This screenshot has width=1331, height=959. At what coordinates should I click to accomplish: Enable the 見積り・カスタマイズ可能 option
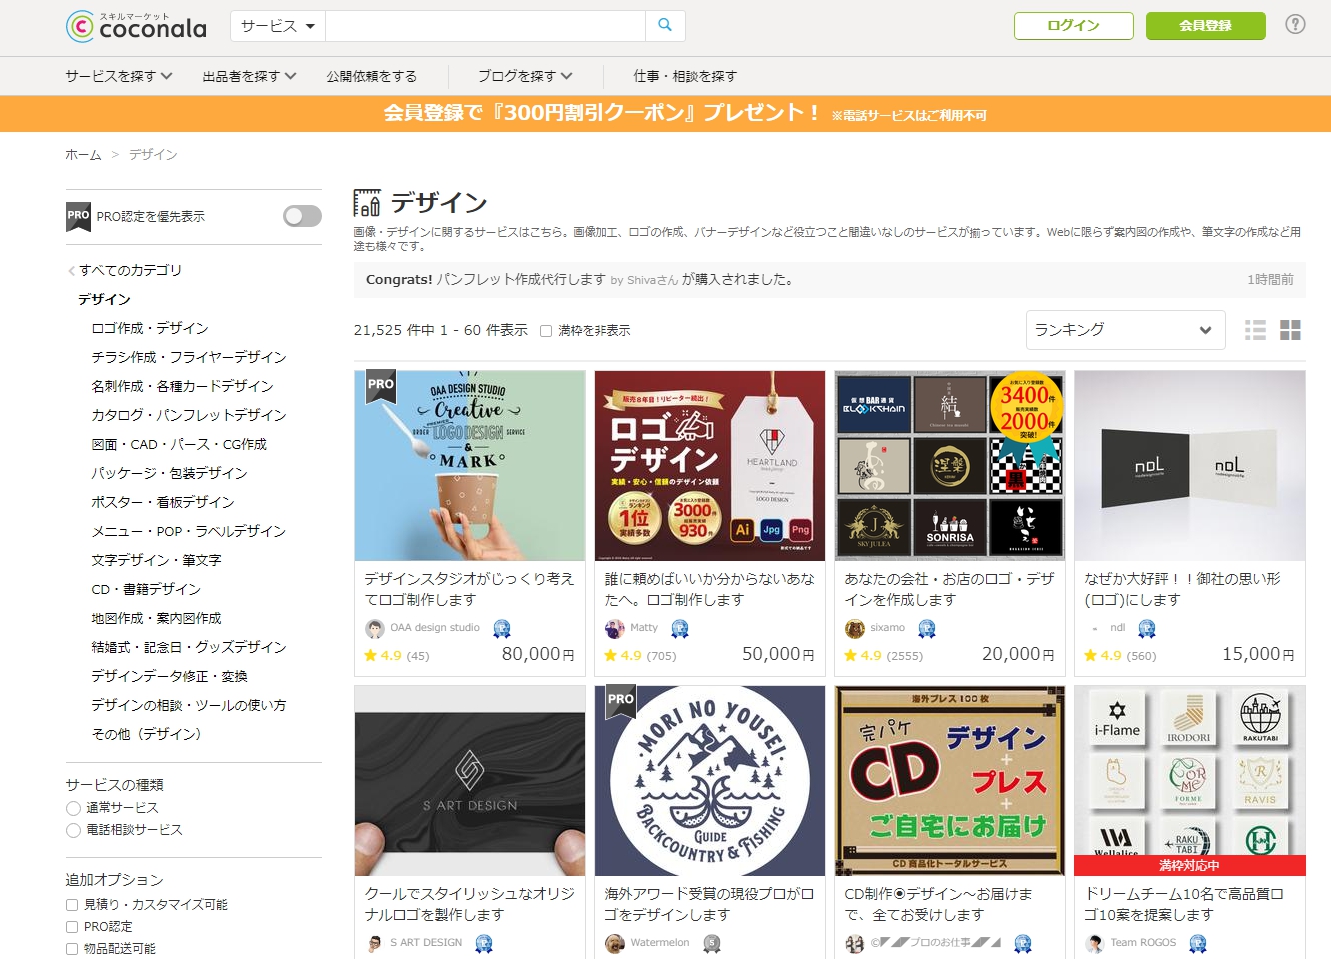(72, 905)
